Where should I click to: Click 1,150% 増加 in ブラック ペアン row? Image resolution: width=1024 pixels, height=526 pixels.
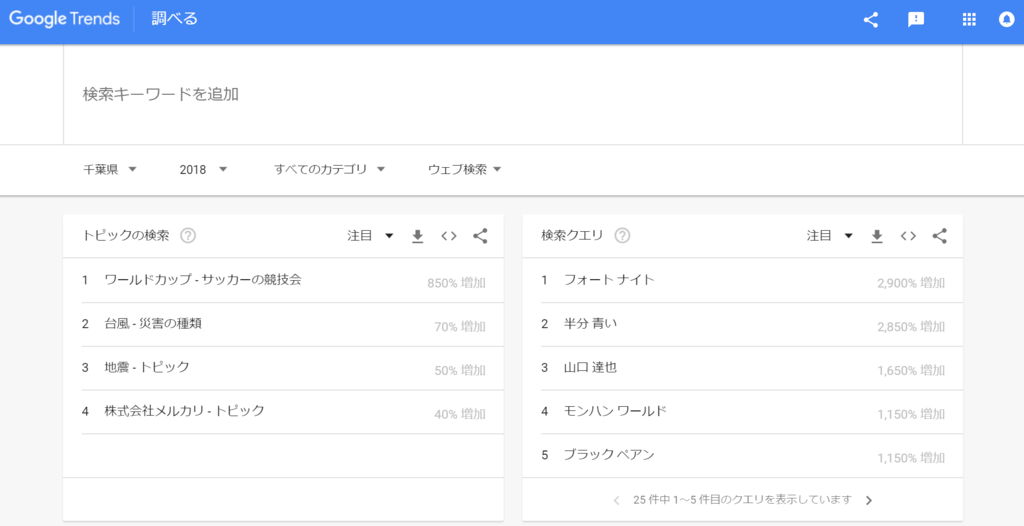911,457
